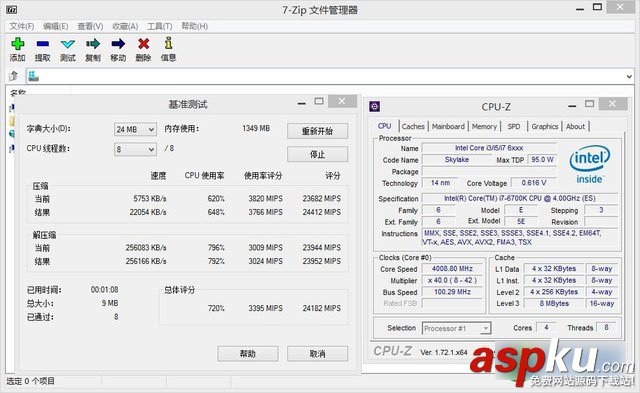Switch to the About tab in CPU-Z

pos(576,127)
